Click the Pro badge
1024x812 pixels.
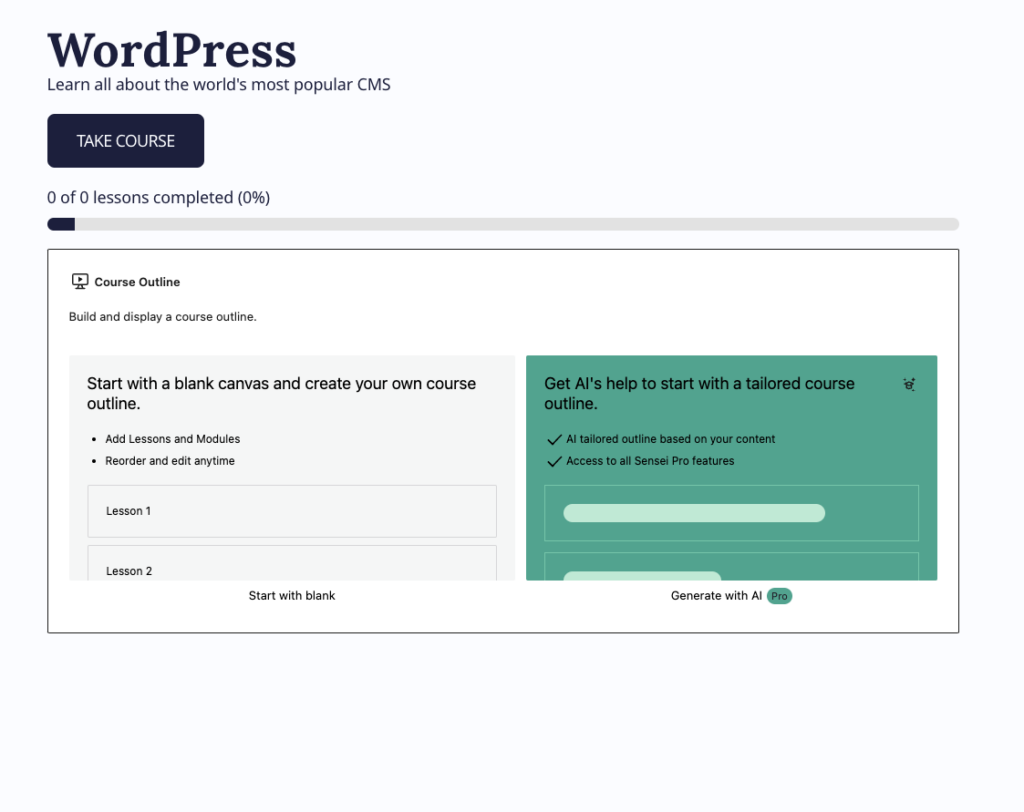click(779, 596)
